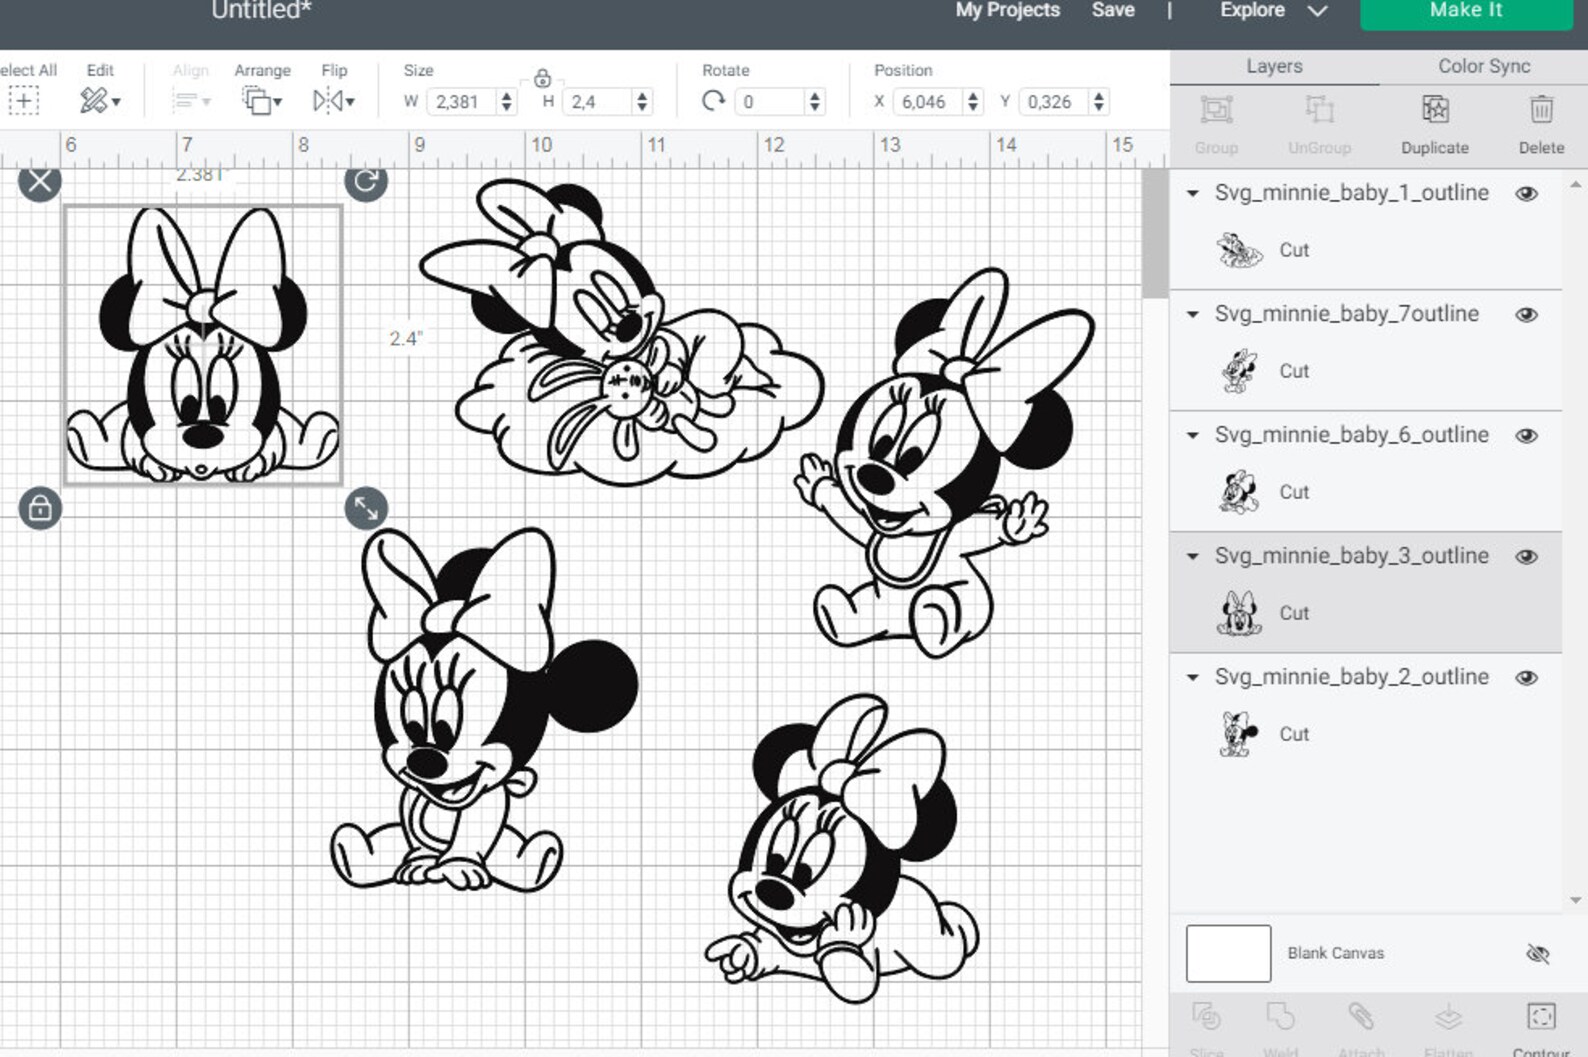1588x1057 pixels.
Task: Adjust the Width stepper arrows
Action: tap(507, 102)
